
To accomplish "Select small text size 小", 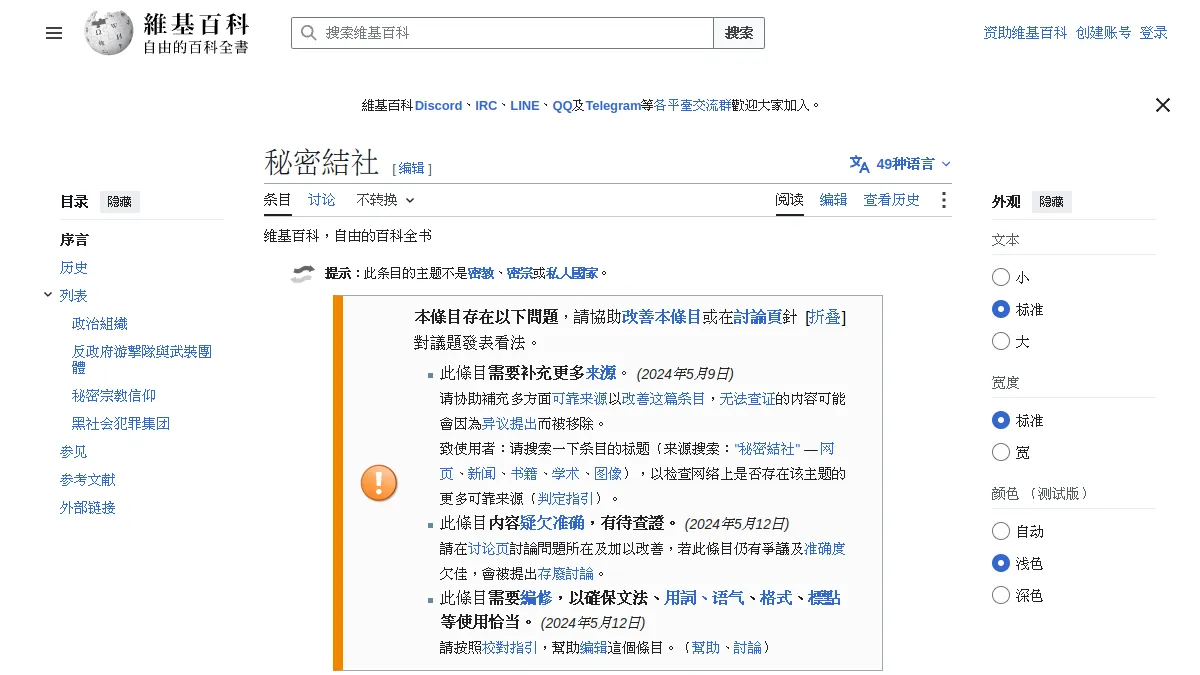I will point(1001,277).
